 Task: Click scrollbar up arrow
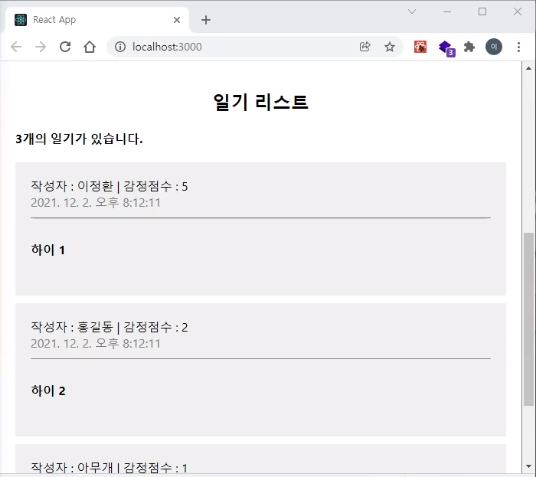[528, 68]
